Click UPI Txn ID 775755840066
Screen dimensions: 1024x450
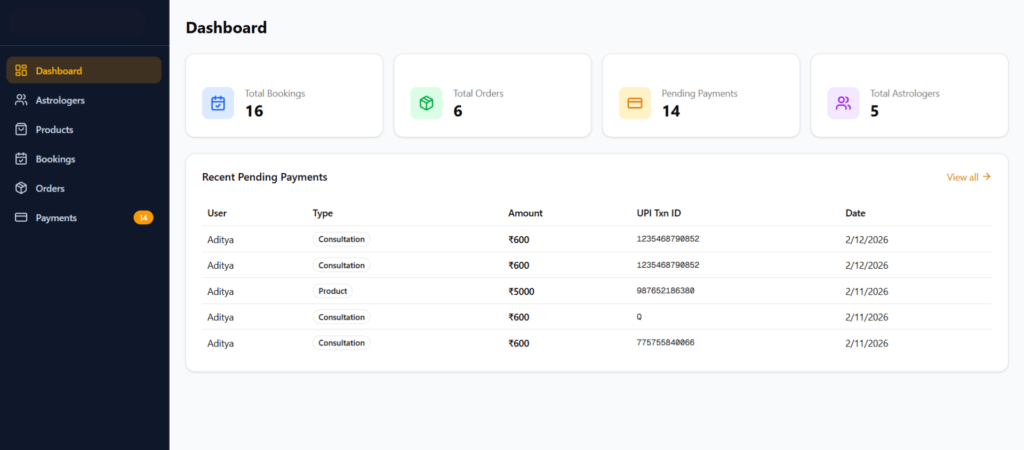[x=665, y=343]
